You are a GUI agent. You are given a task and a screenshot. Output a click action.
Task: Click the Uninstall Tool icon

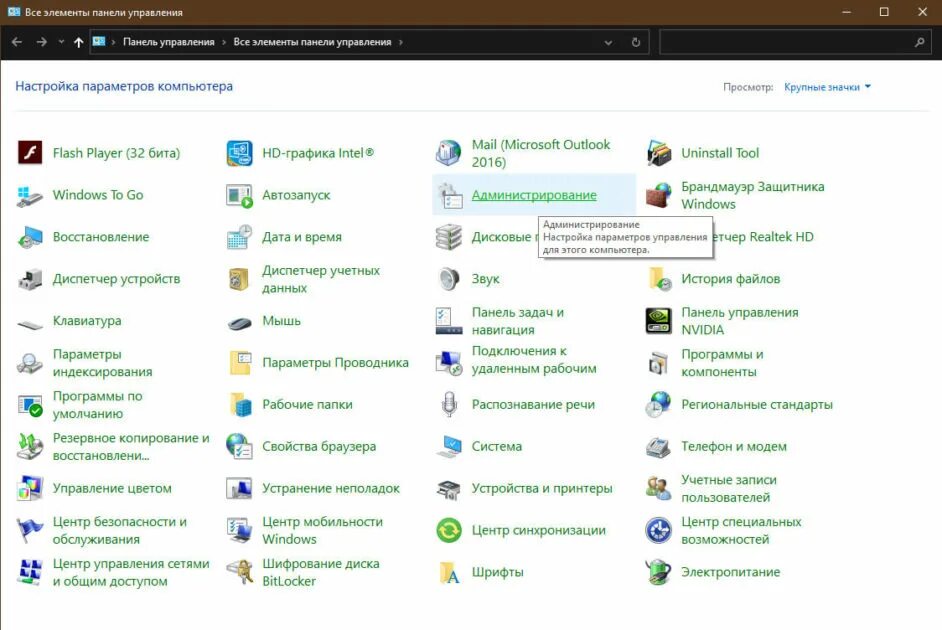(658, 153)
